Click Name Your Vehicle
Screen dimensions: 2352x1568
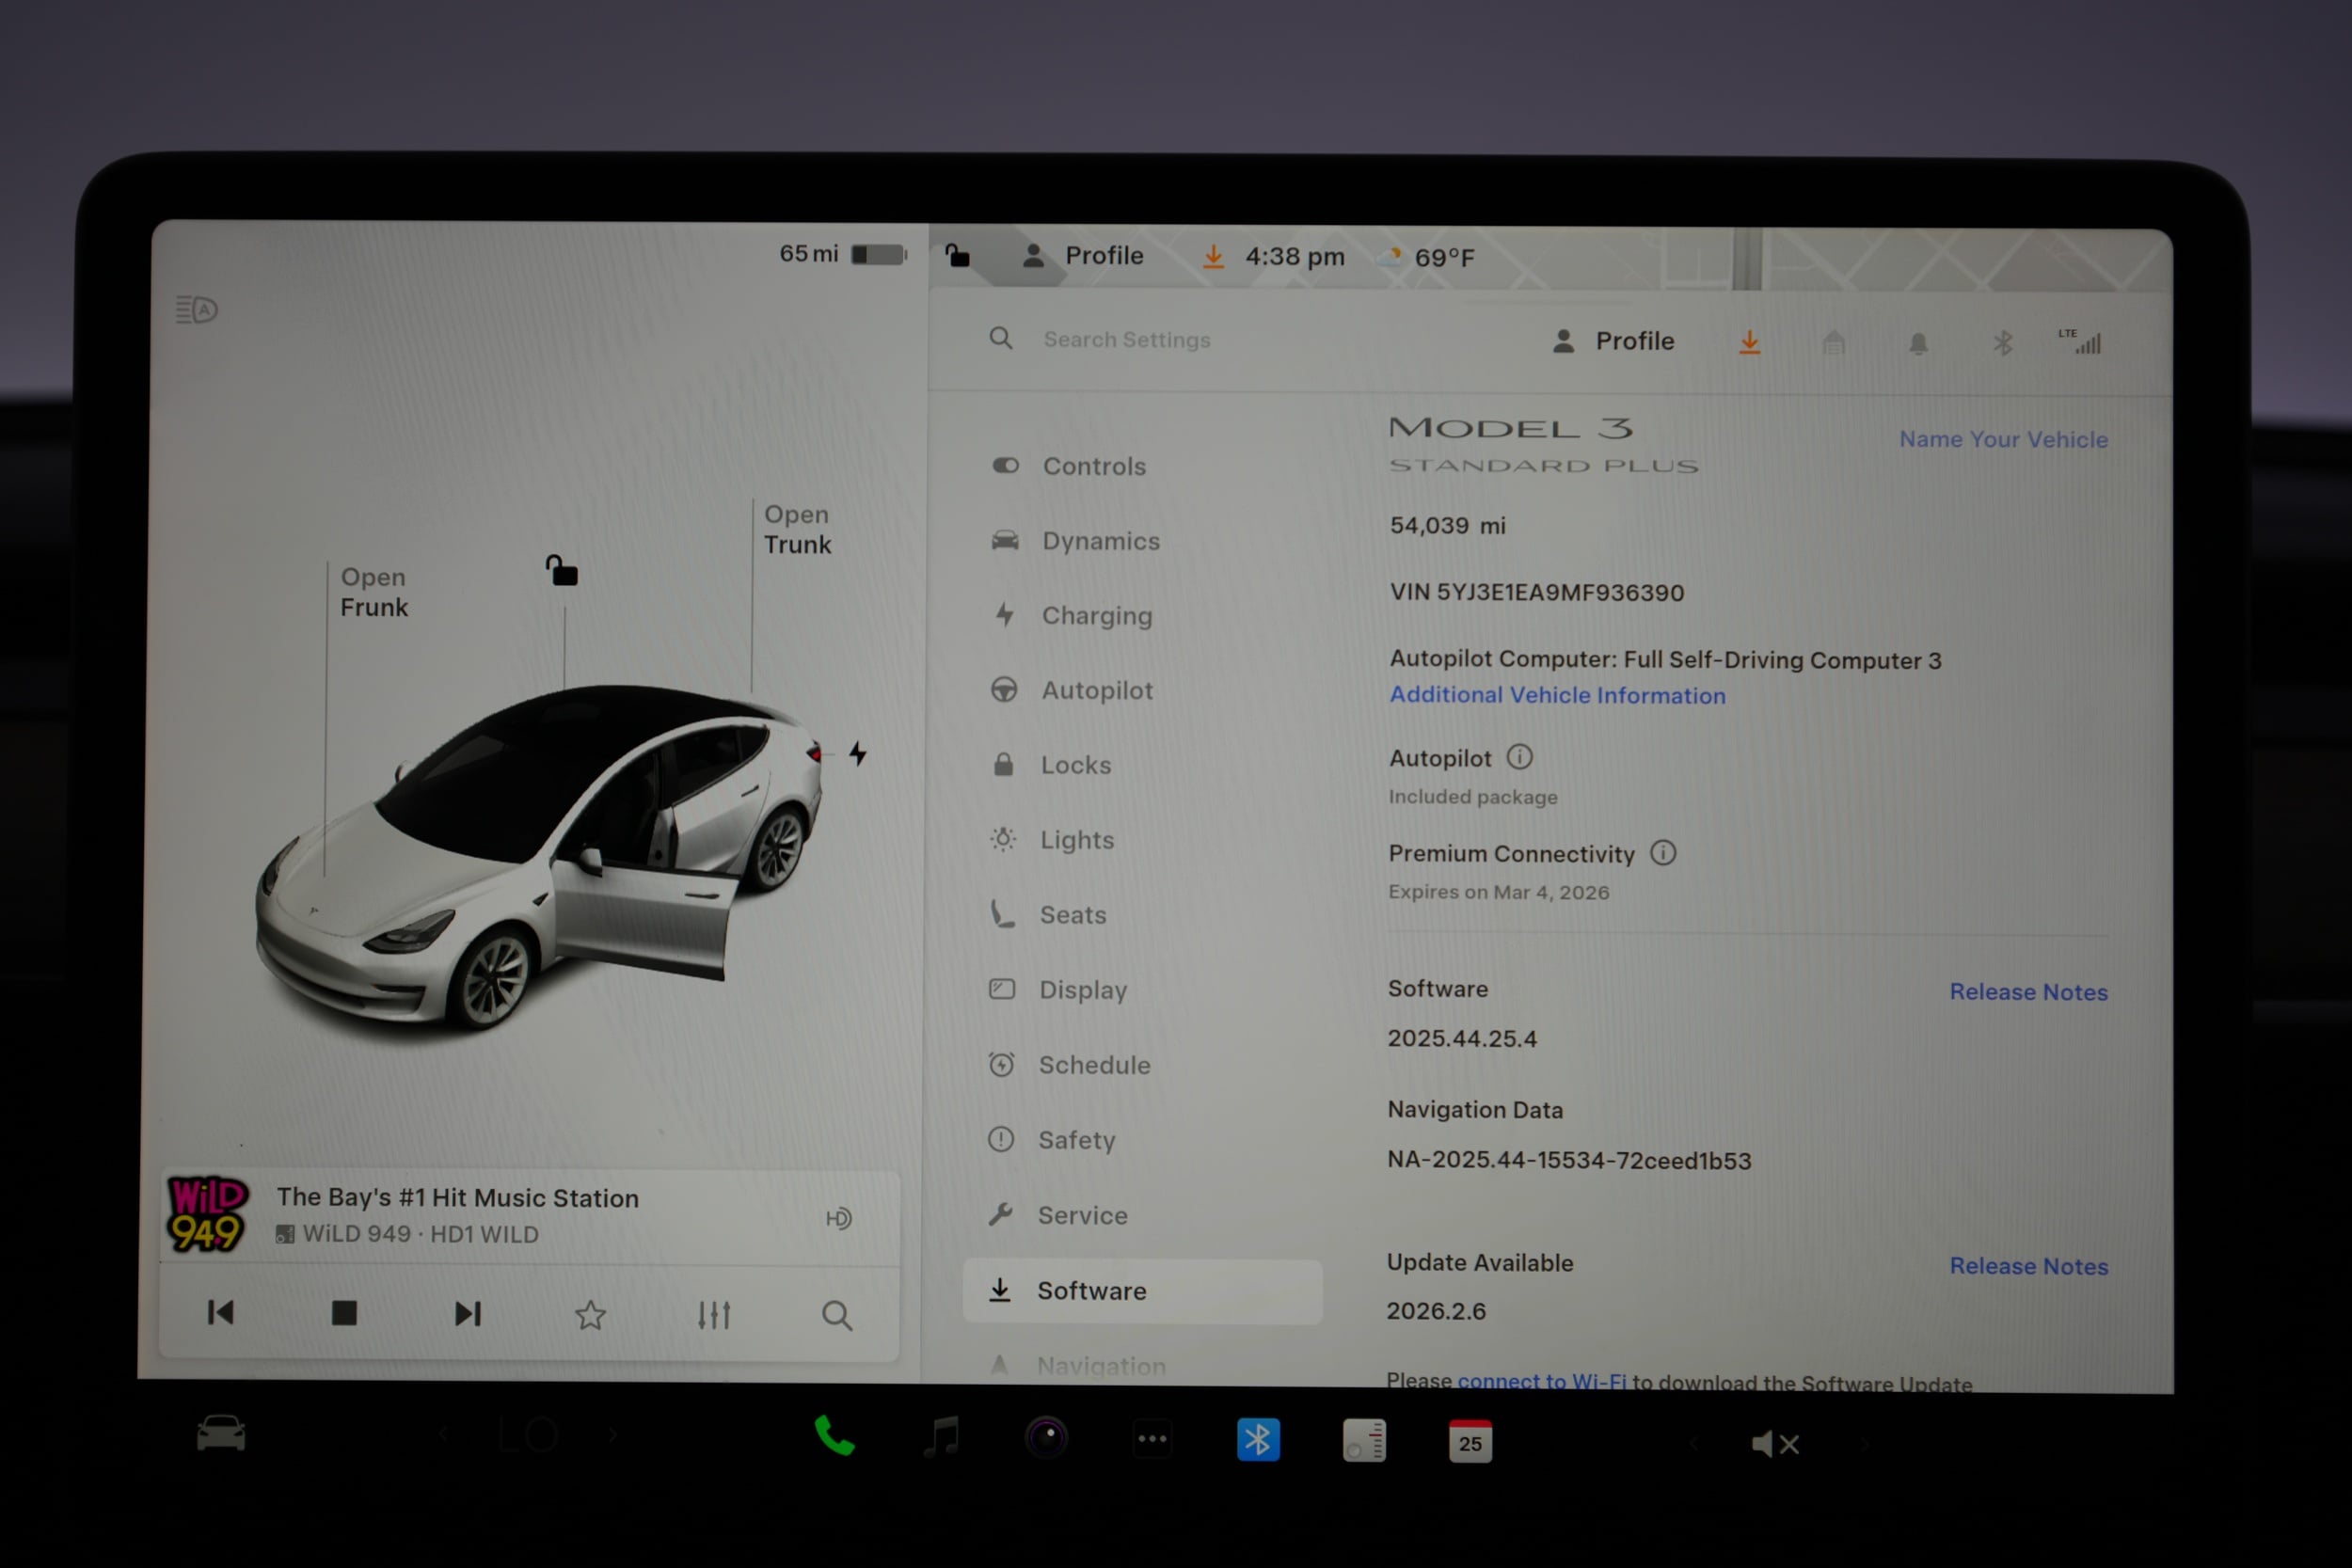[x=2003, y=439]
